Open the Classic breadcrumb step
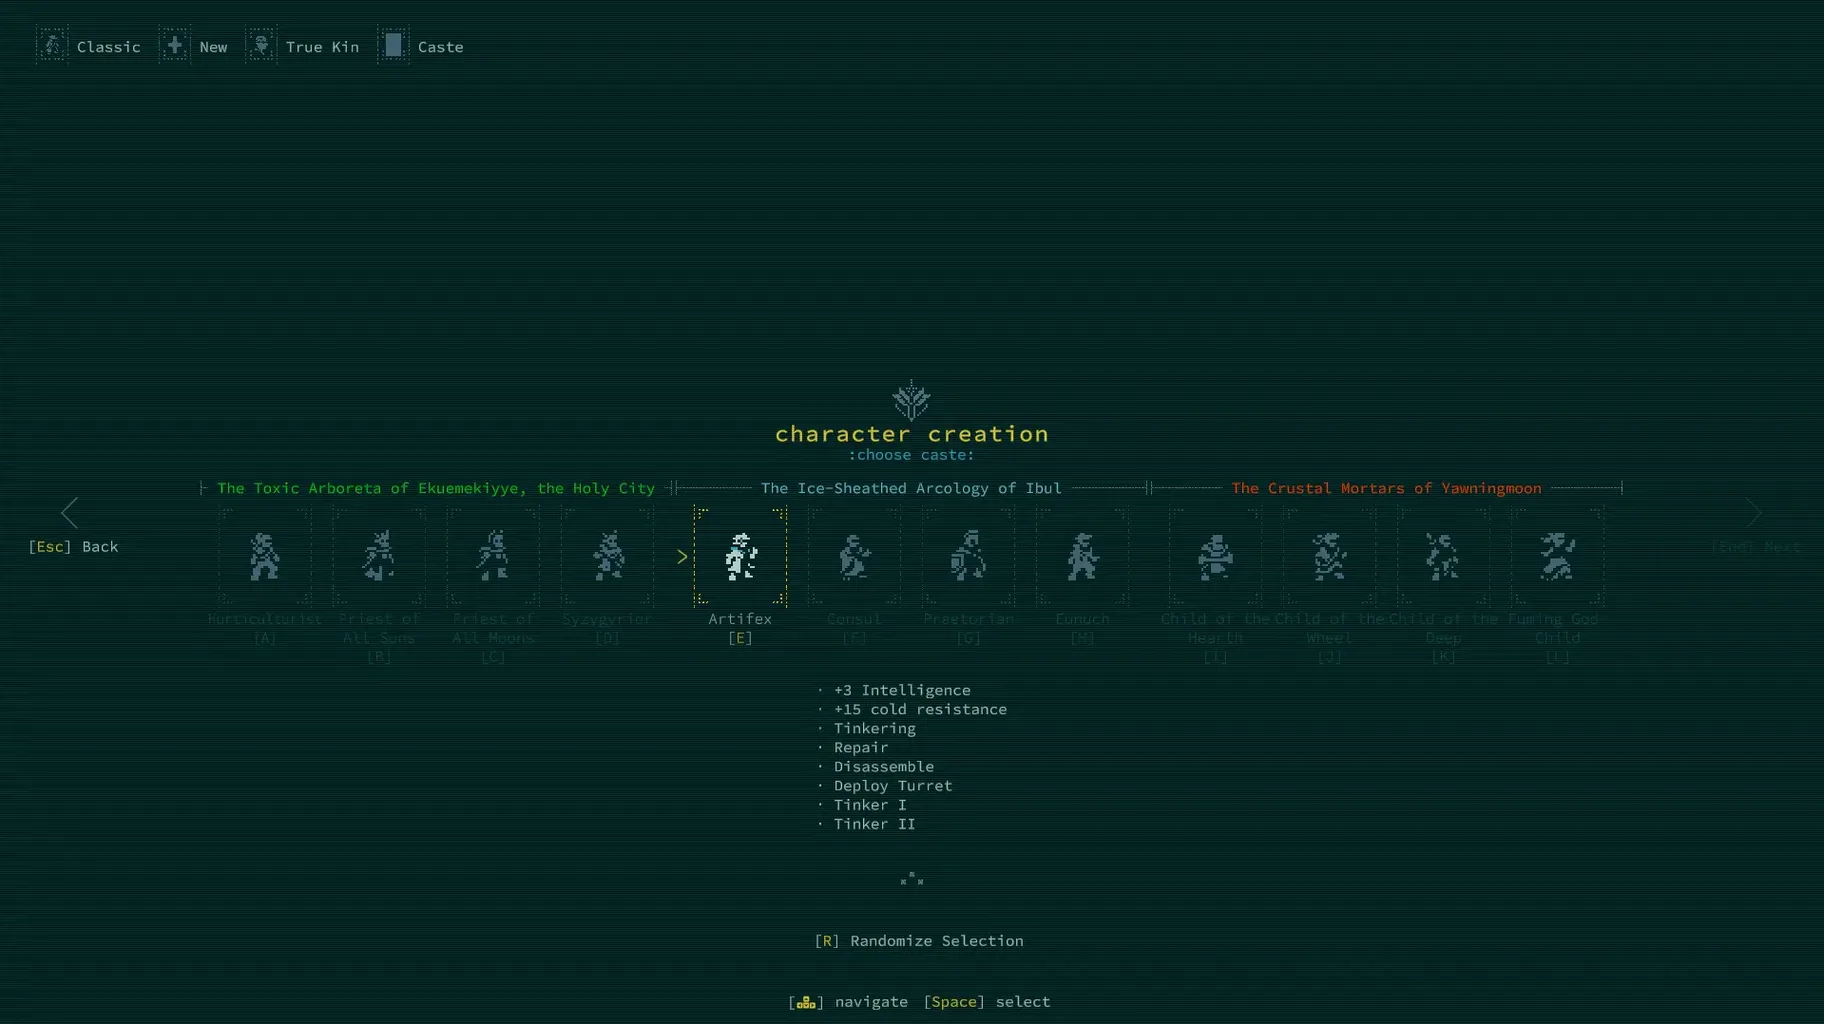The height and width of the screenshot is (1024, 1824). [109, 47]
